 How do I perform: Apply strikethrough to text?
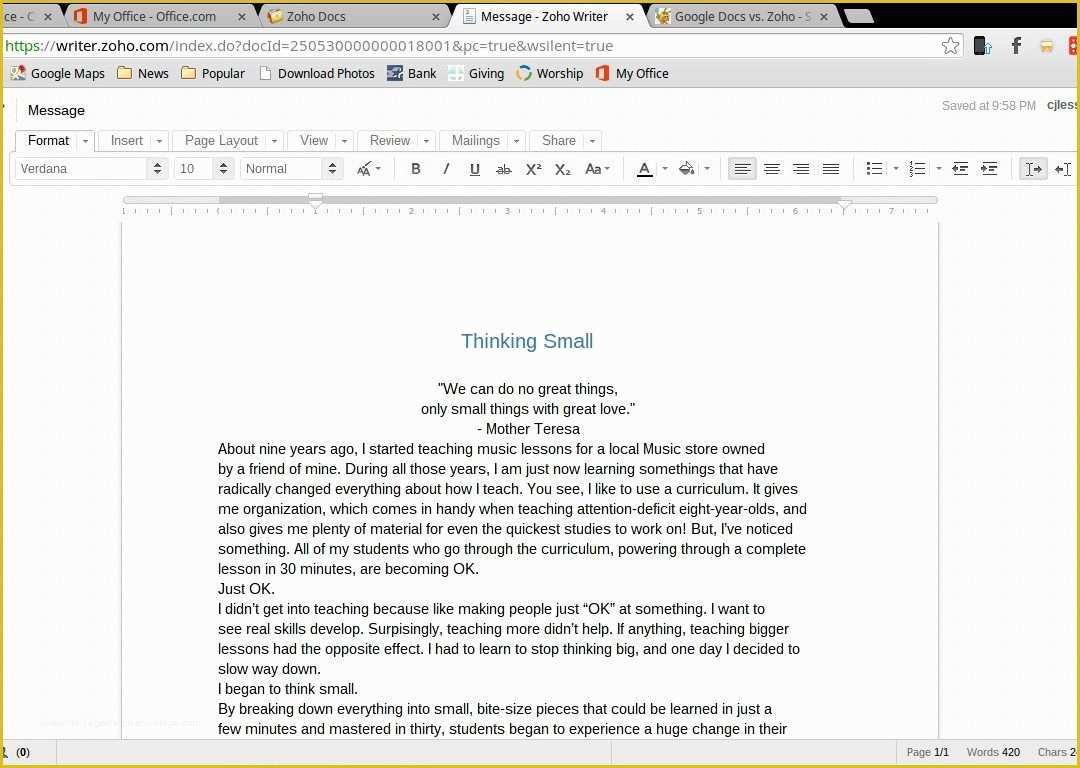tap(503, 169)
